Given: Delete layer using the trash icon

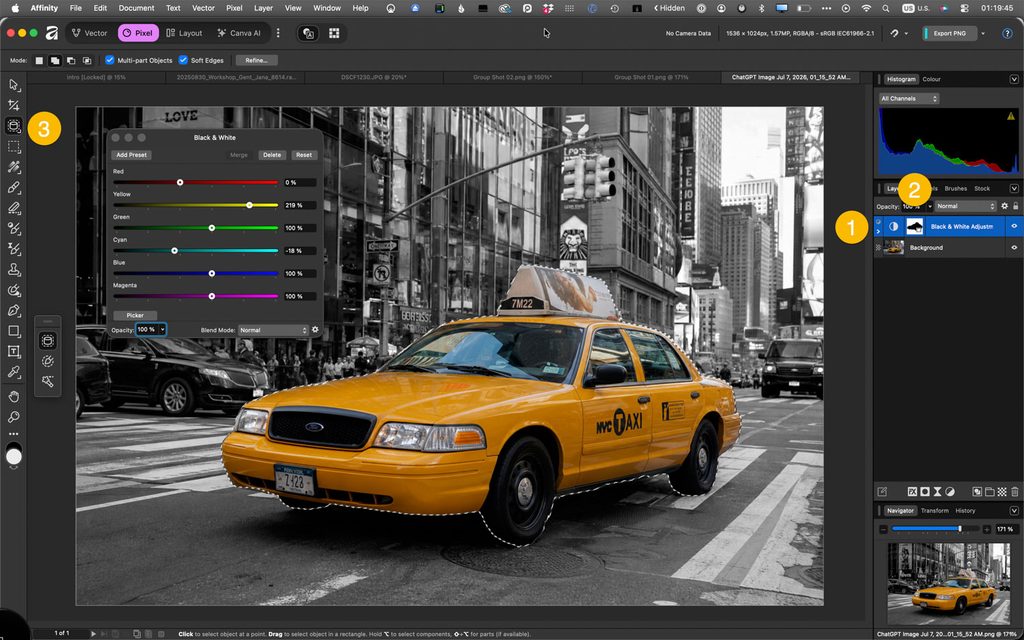Looking at the screenshot, I should [1014, 492].
